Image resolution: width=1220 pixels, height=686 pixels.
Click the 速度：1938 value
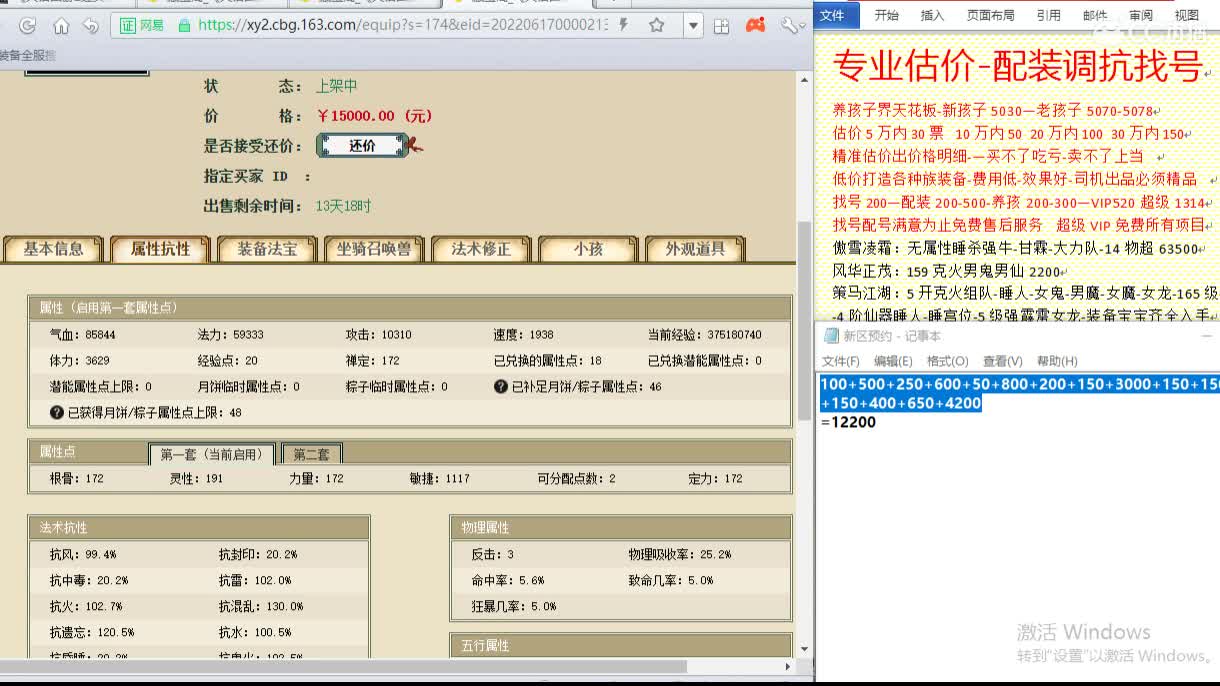click(x=523, y=334)
